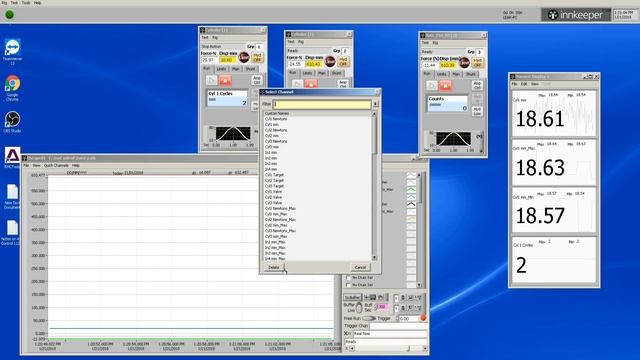Select 'Cyl1 Newtons_Max' in channel list
640x360 pixels.
click(280, 208)
